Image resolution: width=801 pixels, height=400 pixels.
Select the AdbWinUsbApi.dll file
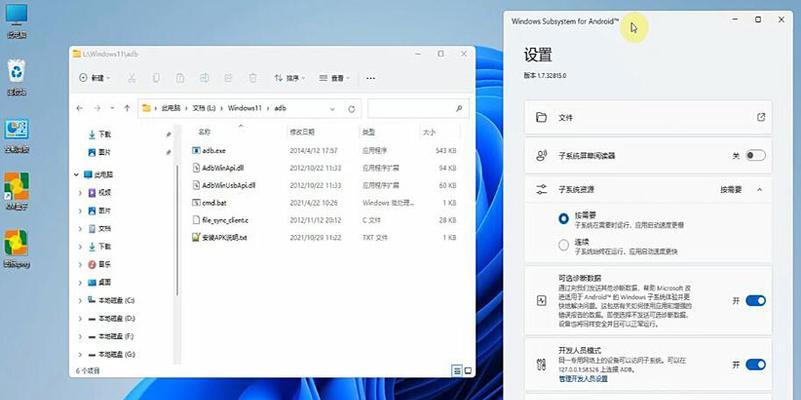point(228,185)
